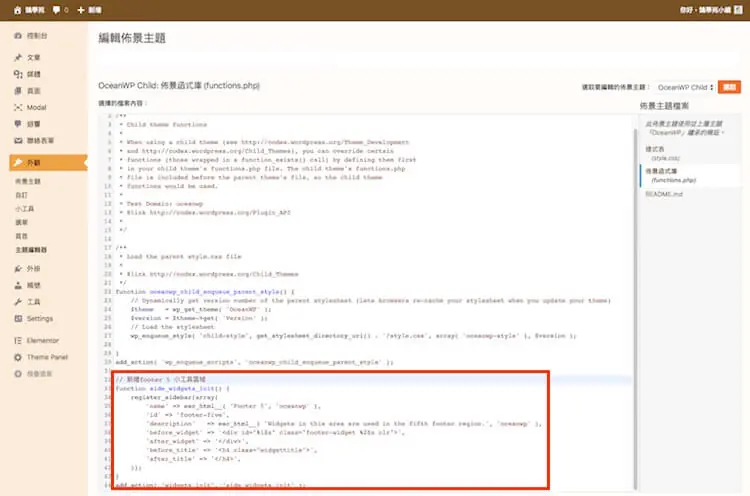750x496 pixels.
Task: Click the "'after_widget' => '</div>'" code line
Action: click(x=196, y=441)
